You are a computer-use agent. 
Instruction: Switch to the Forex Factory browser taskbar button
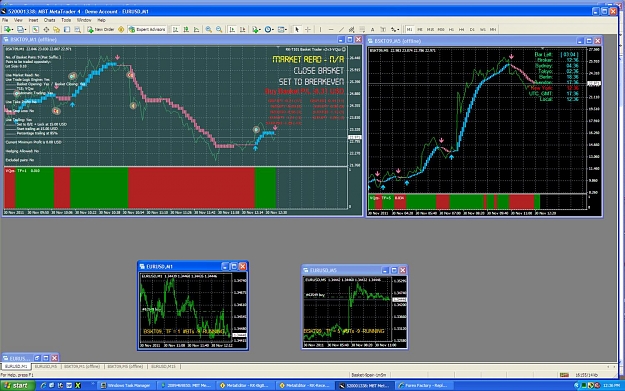[x=425, y=385]
